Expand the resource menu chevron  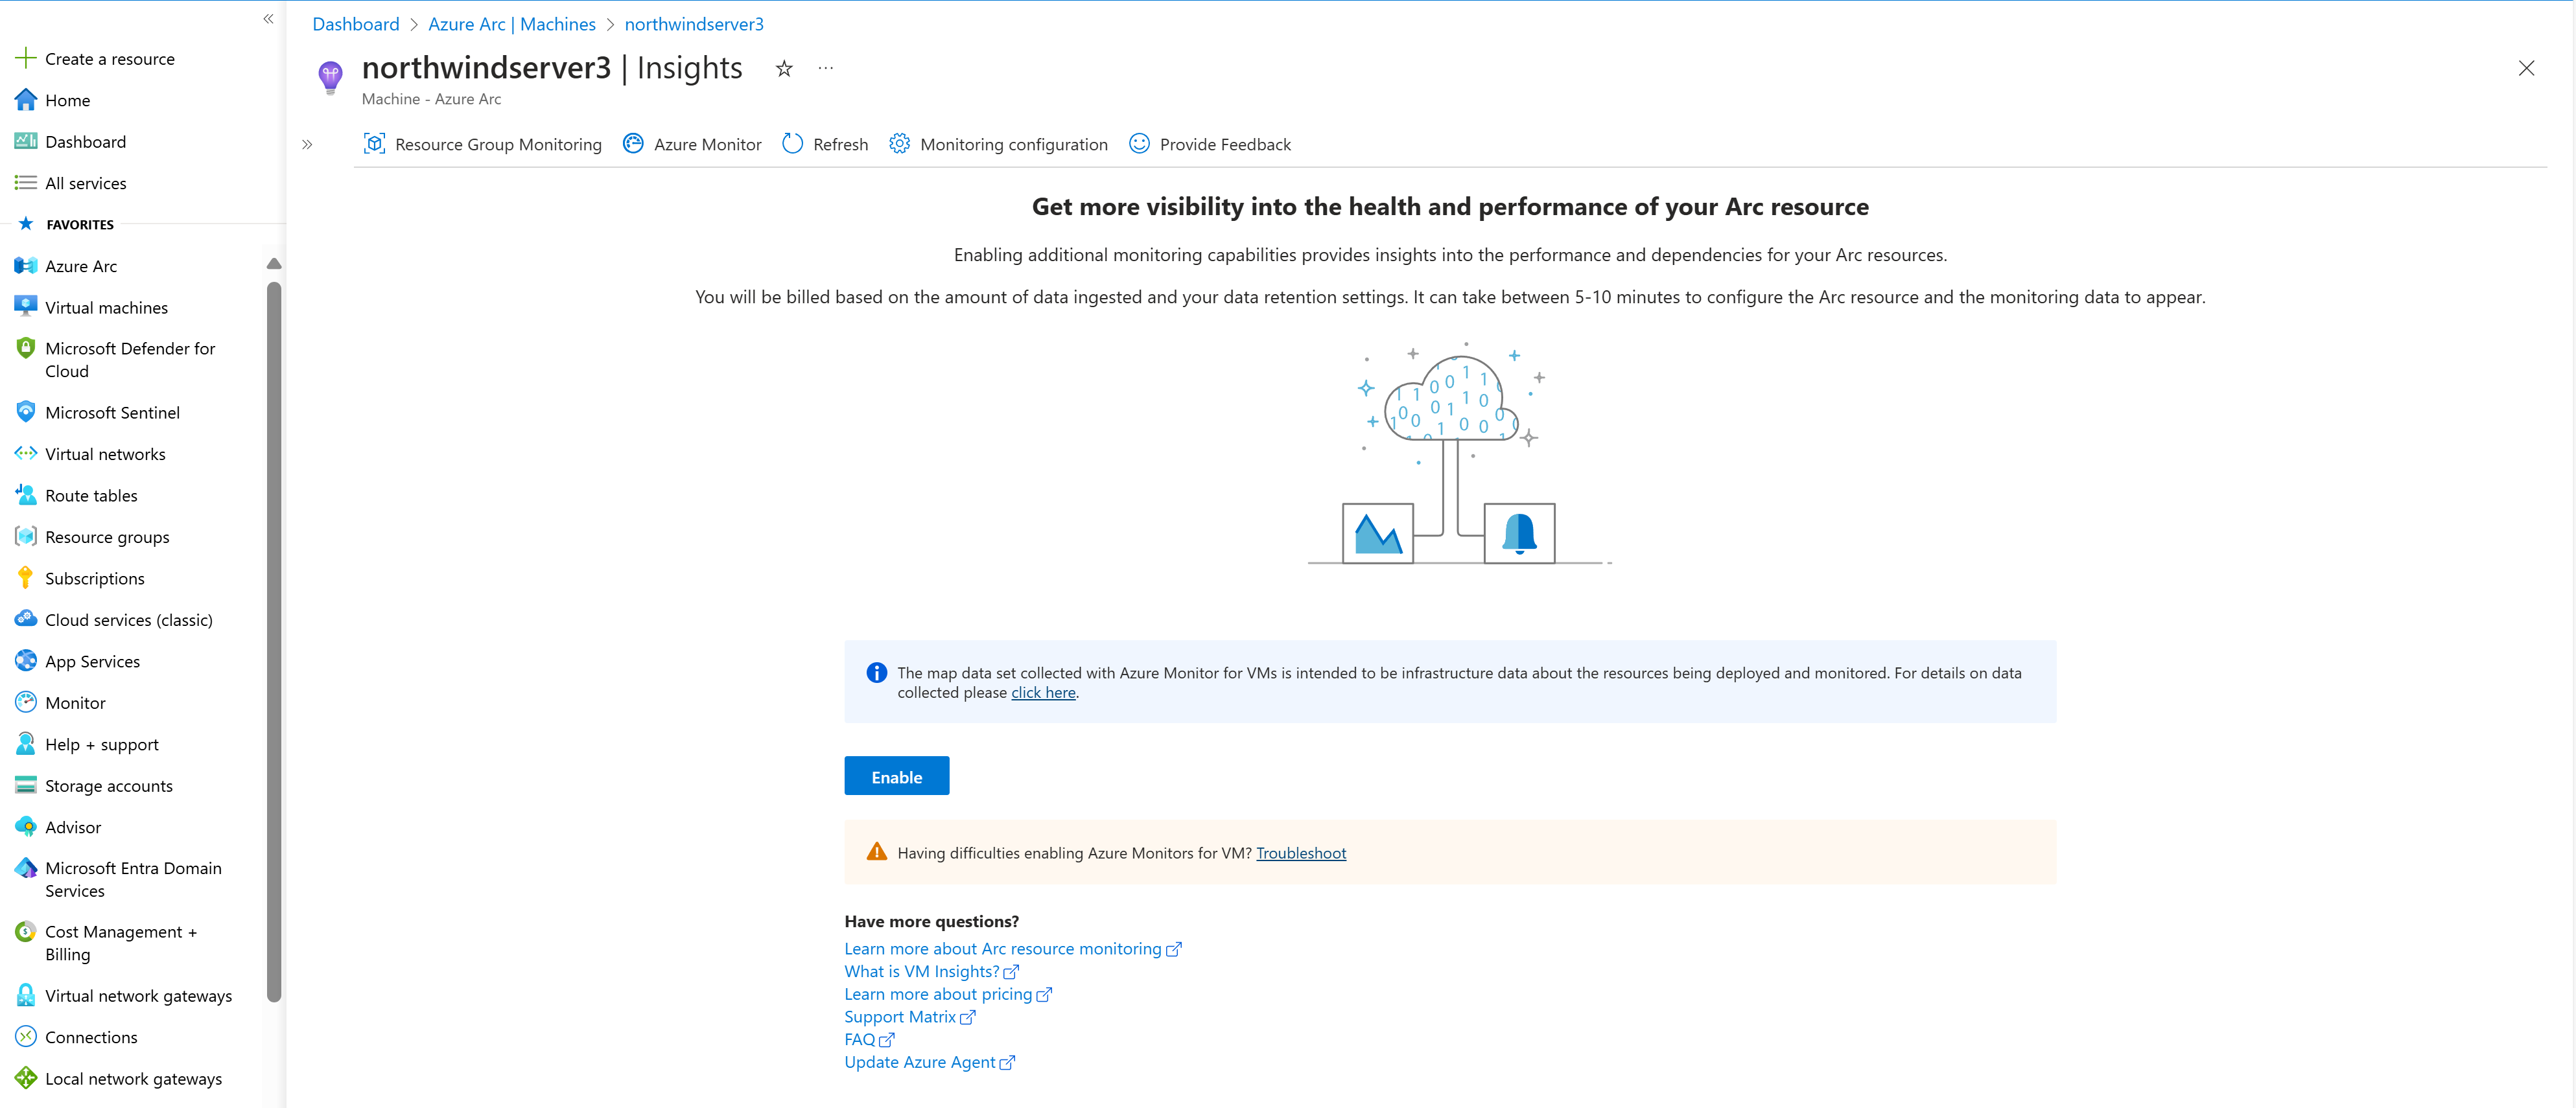click(307, 145)
